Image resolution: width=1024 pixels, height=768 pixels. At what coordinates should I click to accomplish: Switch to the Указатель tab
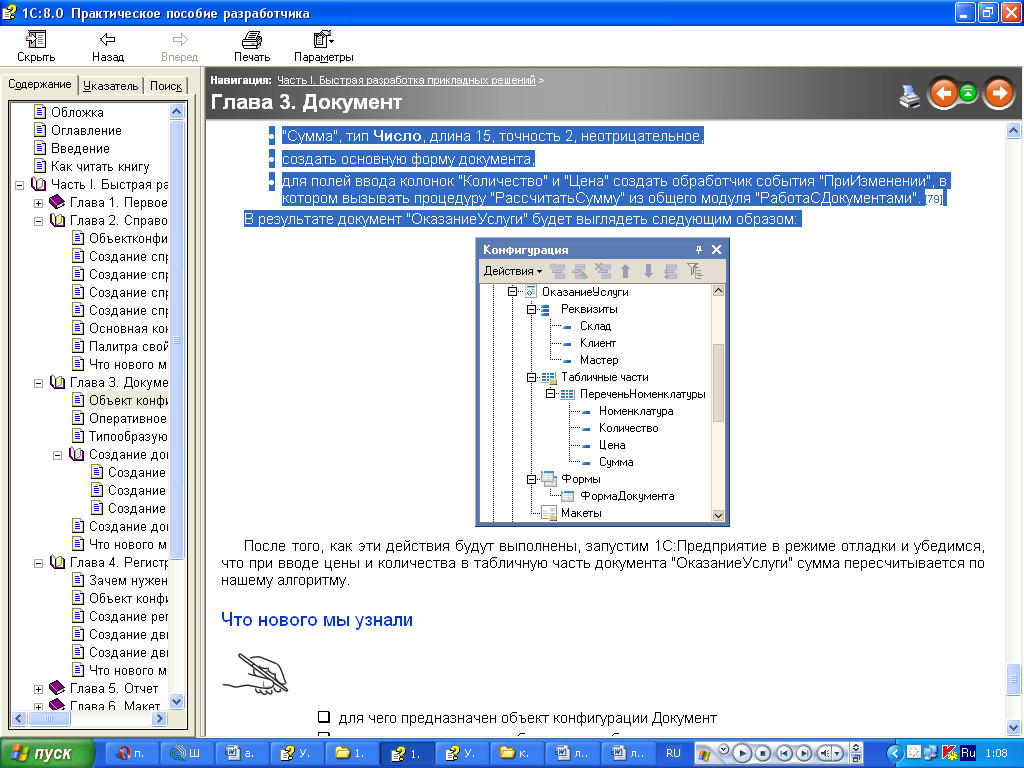tap(111, 86)
